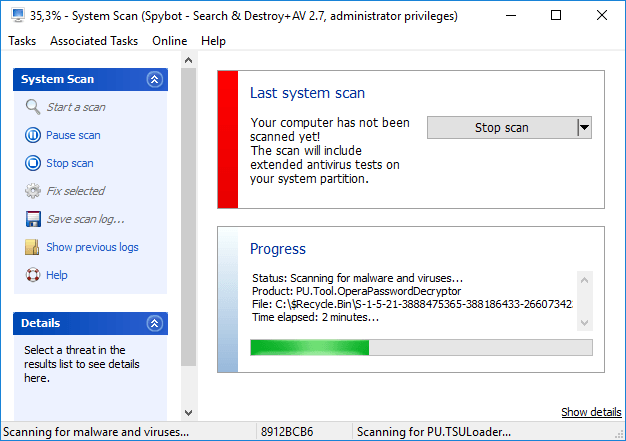Viewport: 626px width, 441px height.
Task: Open the Stop scan button dropdown arrow
Action: click(584, 128)
